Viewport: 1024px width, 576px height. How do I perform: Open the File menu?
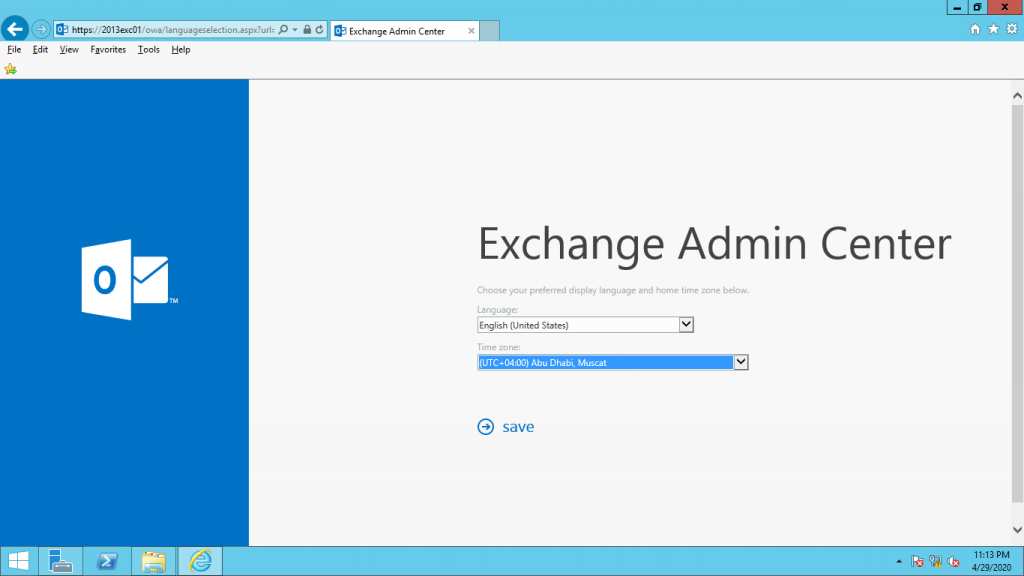click(x=14, y=50)
